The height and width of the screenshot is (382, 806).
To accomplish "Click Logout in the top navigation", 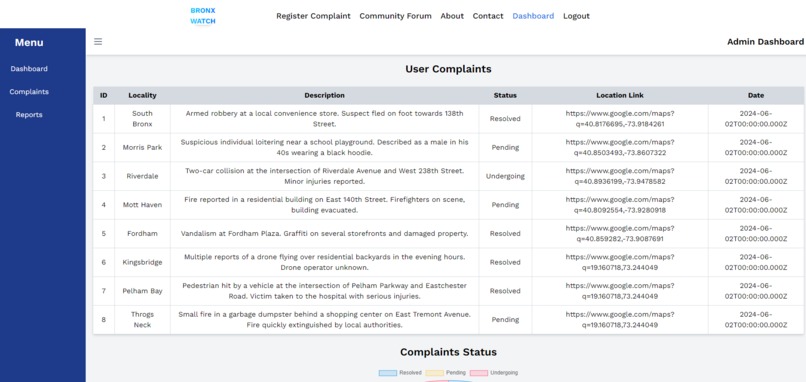I will [576, 16].
